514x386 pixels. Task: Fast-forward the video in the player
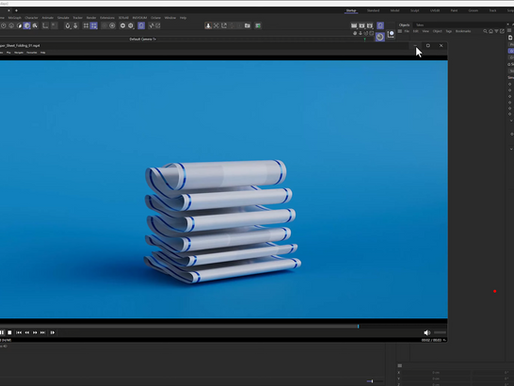(x=35, y=332)
